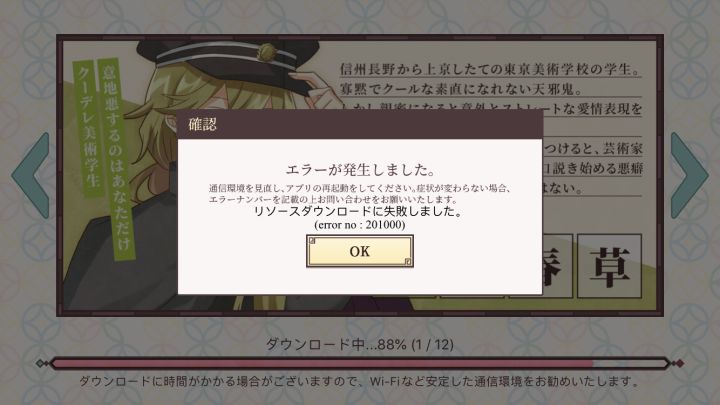Click the green 意地悪するのはあなただけ banner
The width and height of the screenshot is (720, 405).
[x=115, y=158]
